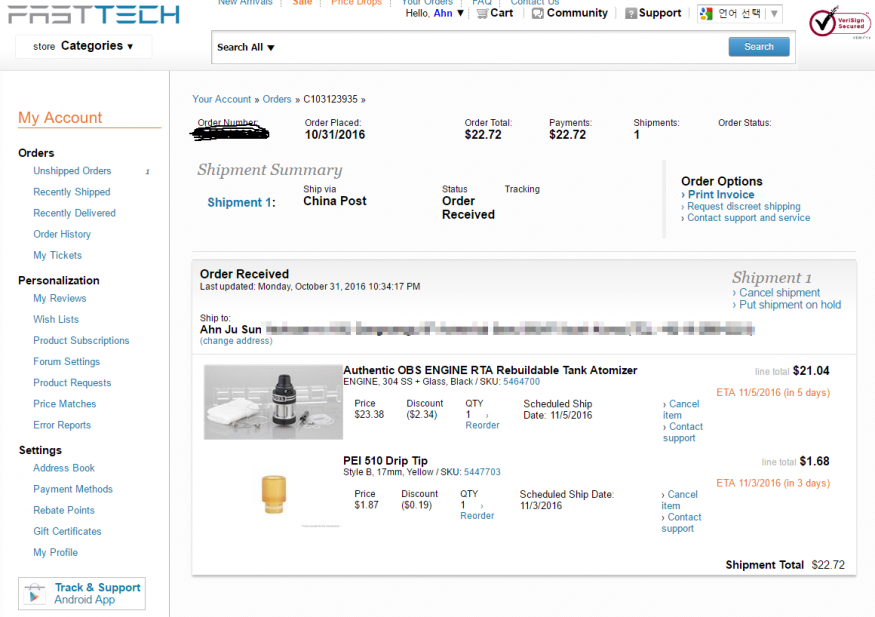Expand the Hello, Ahn account dropdown
This screenshot has width=875, height=617.
coord(435,14)
